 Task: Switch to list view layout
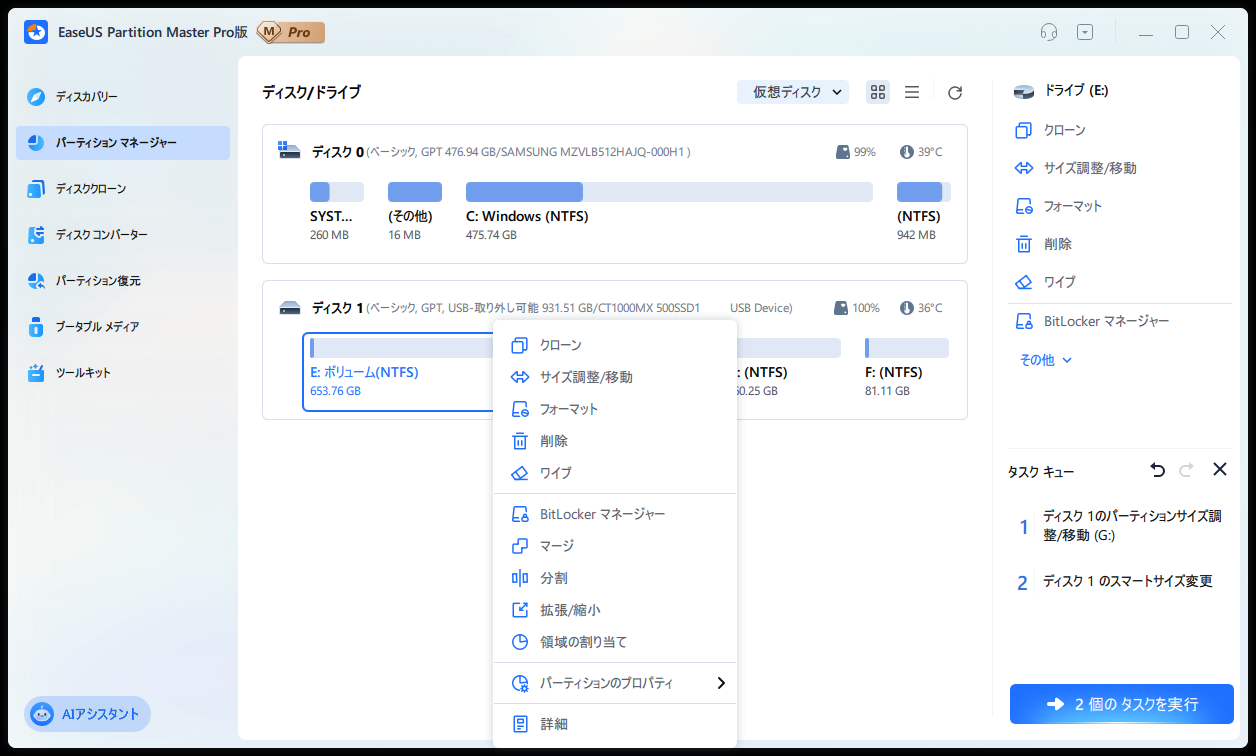tap(912, 92)
